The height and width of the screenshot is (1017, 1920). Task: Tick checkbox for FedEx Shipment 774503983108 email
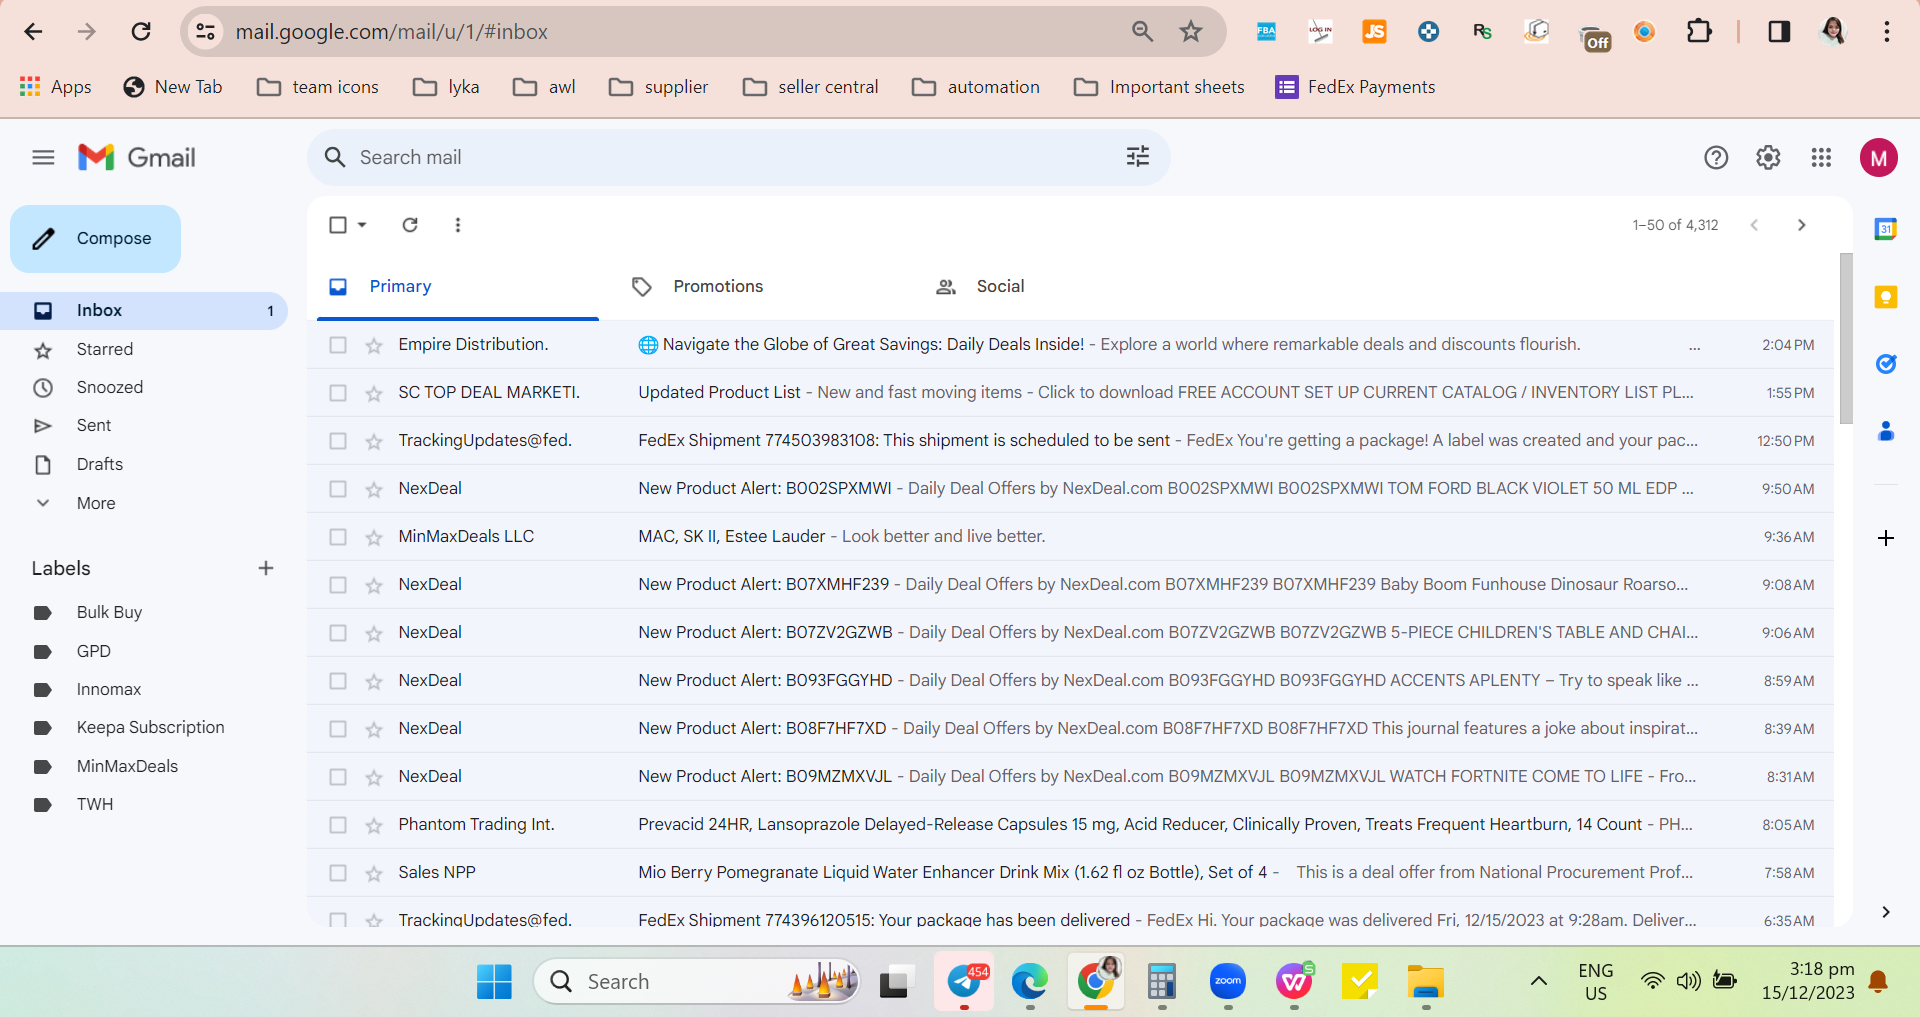(338, 441)
